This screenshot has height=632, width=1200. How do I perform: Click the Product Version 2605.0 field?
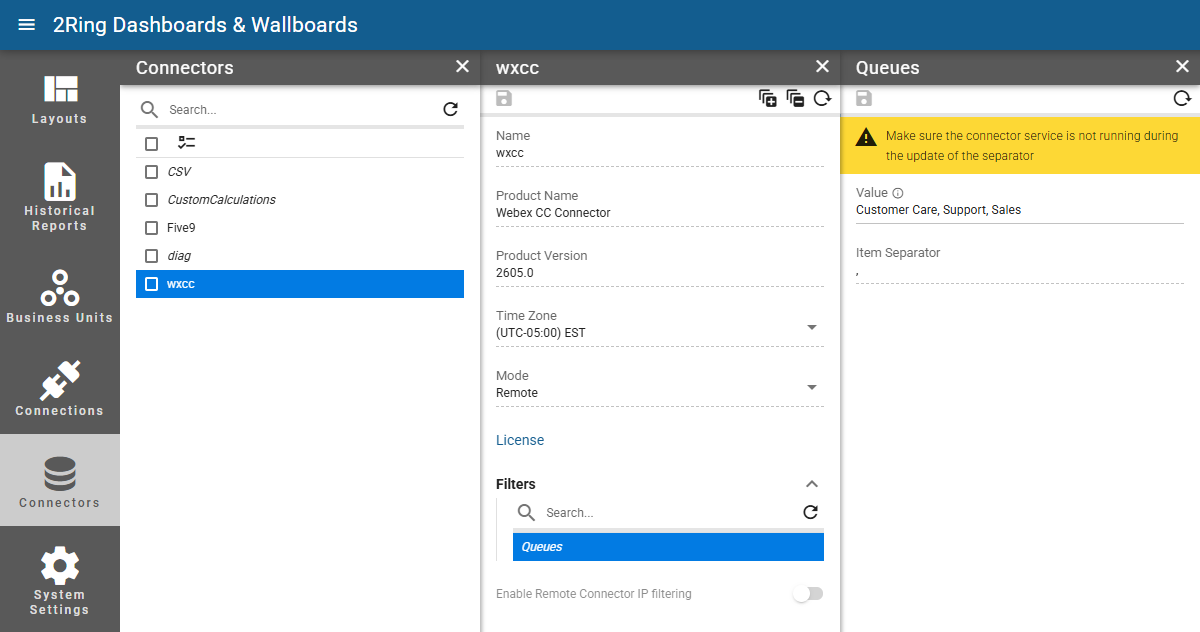click(660, 273)
